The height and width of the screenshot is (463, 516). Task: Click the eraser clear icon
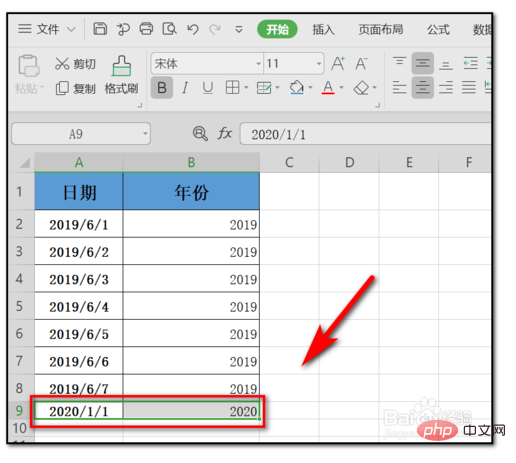[361, 88]
